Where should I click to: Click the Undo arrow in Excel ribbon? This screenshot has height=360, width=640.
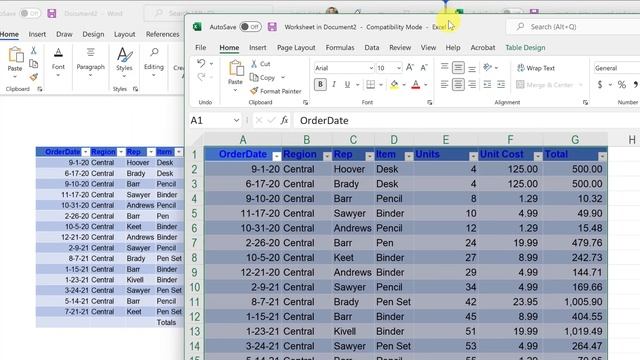(x=201, y=63)
